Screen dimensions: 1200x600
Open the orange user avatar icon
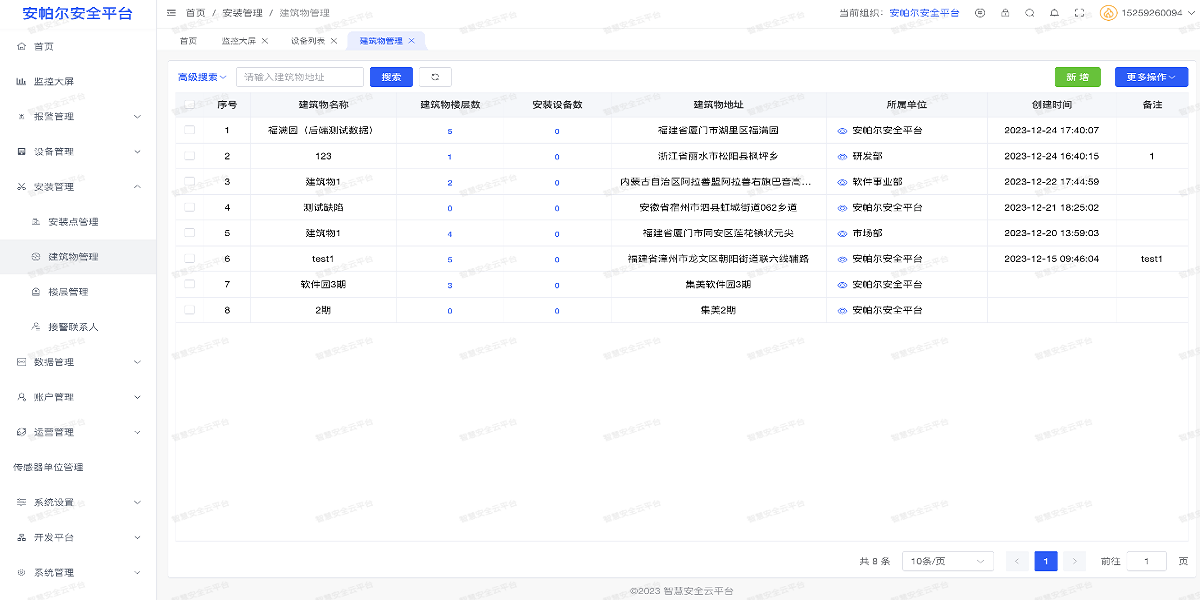coord(1108,13)
